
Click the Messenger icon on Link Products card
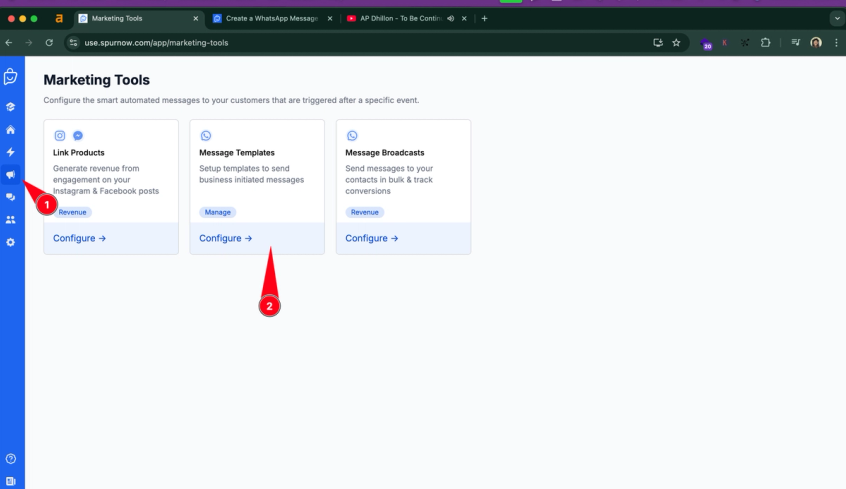point(78,135)
